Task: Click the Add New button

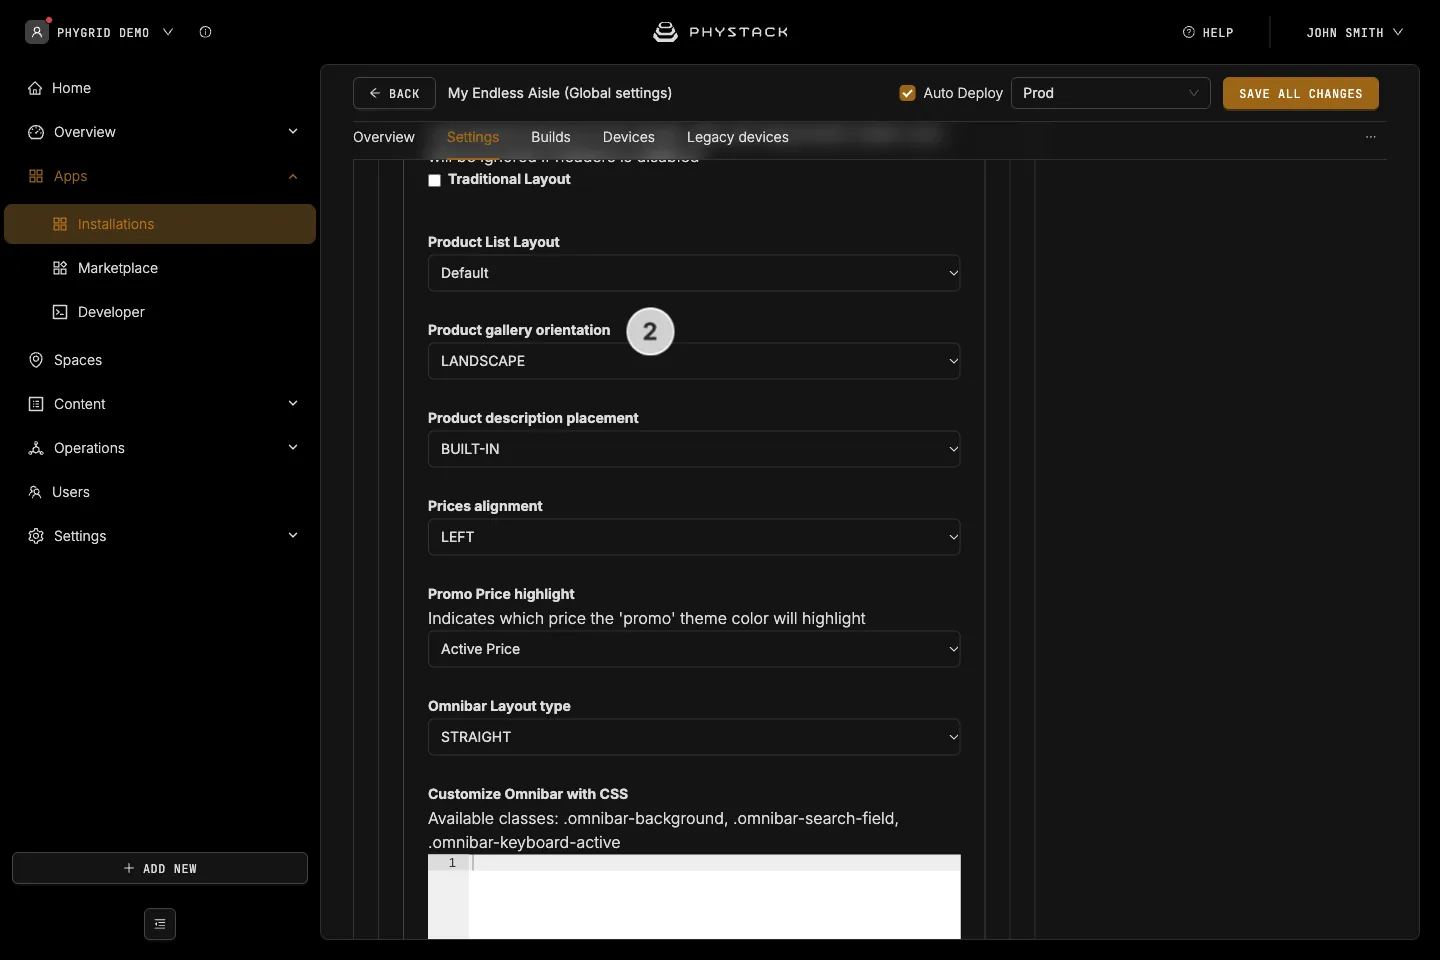Action: pyautogui.click(x=160, y=868)
